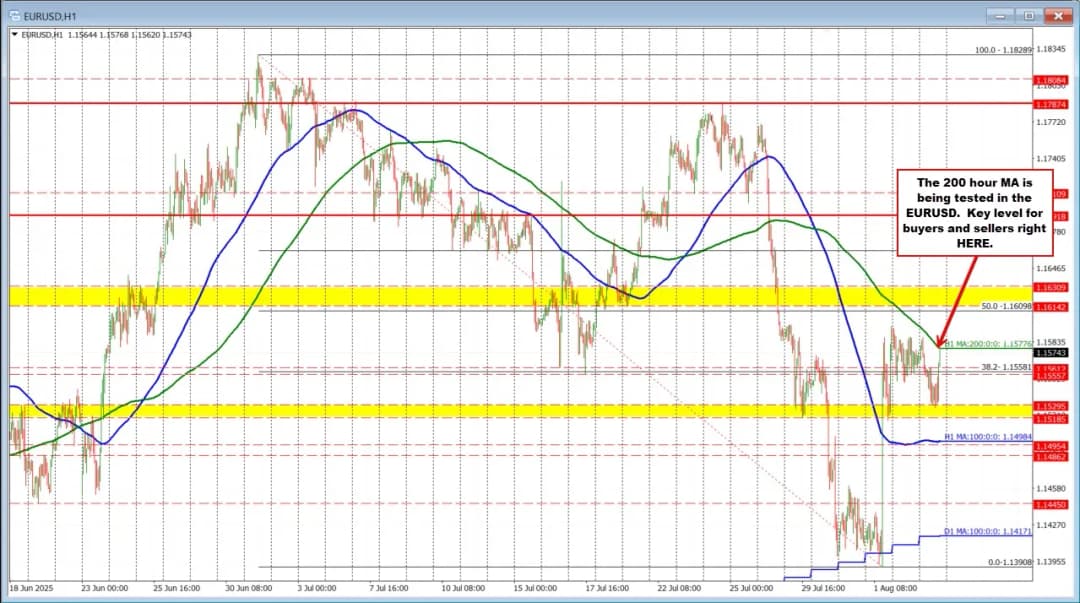
Task: Click the chart window icon in title bar
Action: coord(15,16)
